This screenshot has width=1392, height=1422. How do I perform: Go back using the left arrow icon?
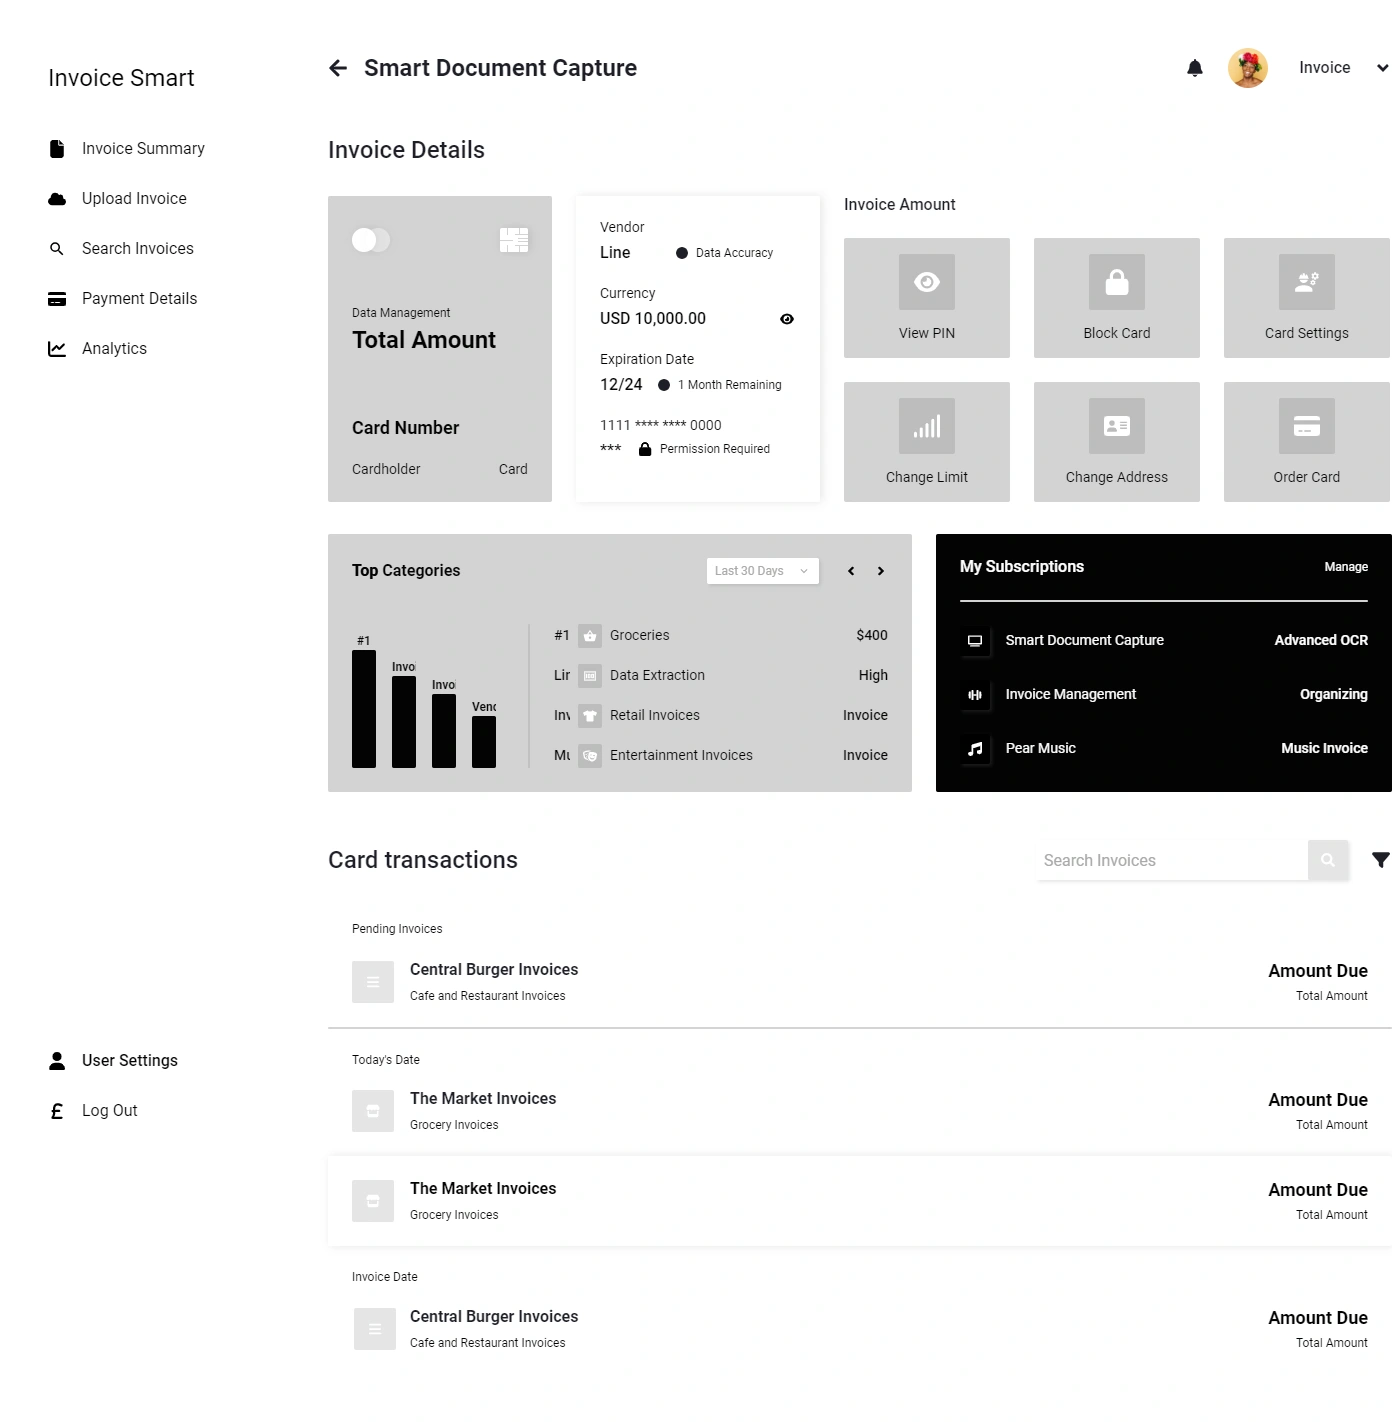[338, 68]
